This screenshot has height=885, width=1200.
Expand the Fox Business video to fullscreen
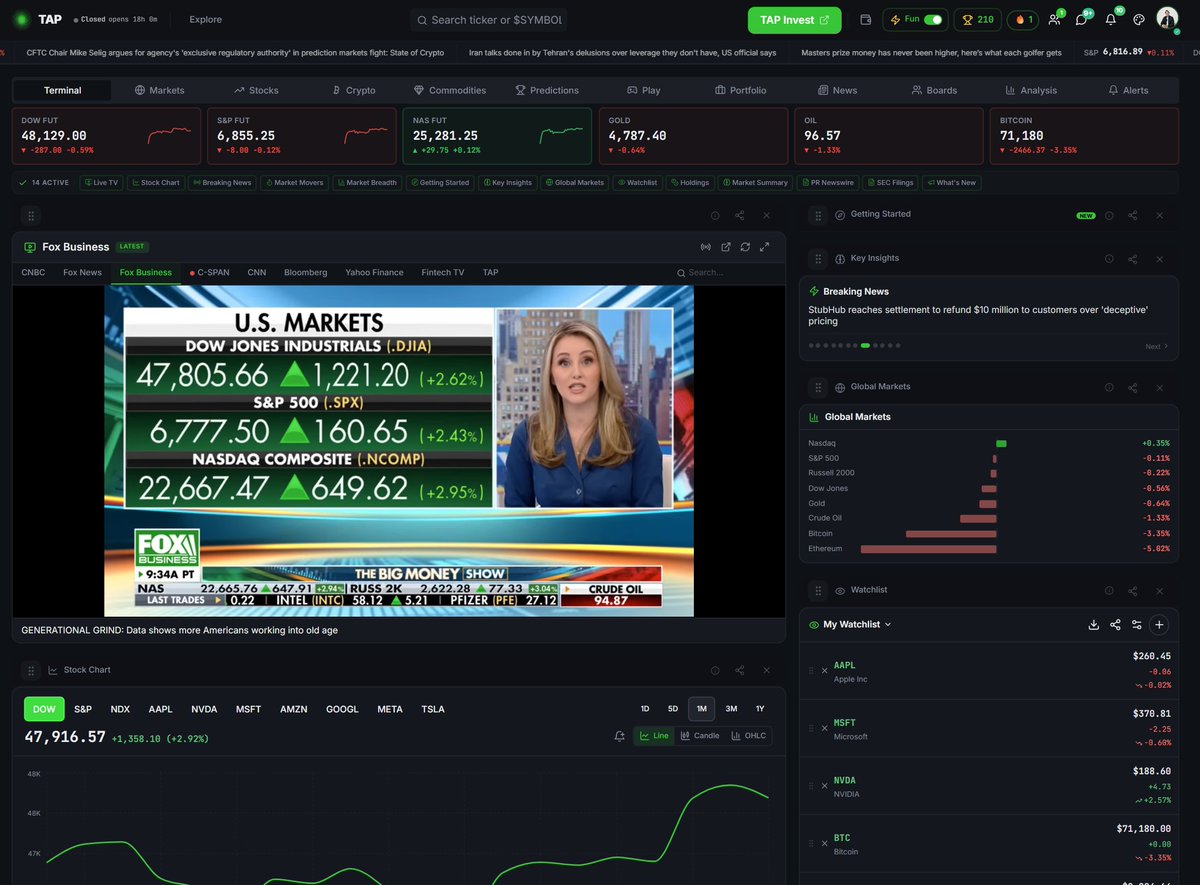(x=765, y=247)
